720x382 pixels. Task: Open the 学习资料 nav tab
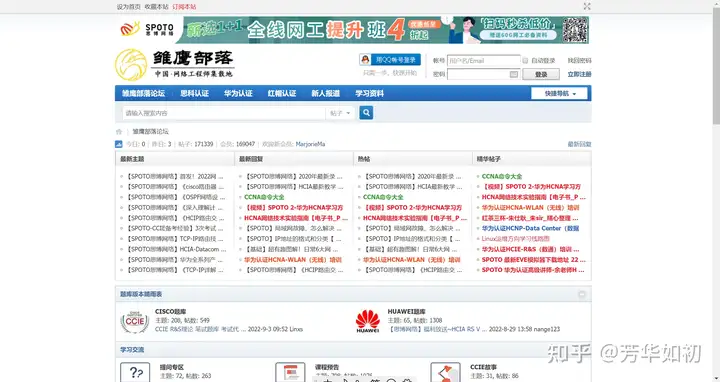coord(369,93)
